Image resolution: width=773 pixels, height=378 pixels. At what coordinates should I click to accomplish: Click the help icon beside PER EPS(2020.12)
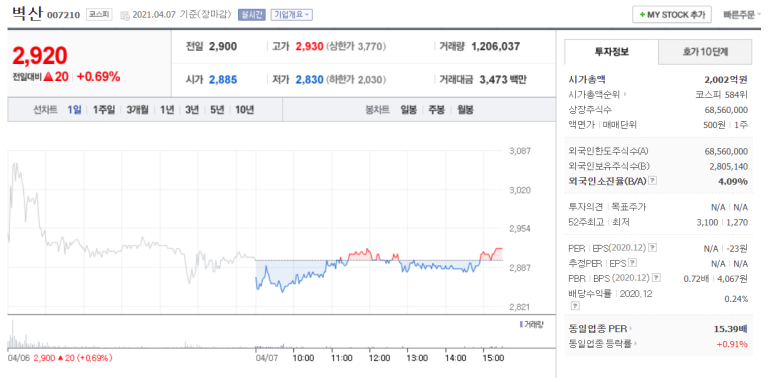click(652, 248)
